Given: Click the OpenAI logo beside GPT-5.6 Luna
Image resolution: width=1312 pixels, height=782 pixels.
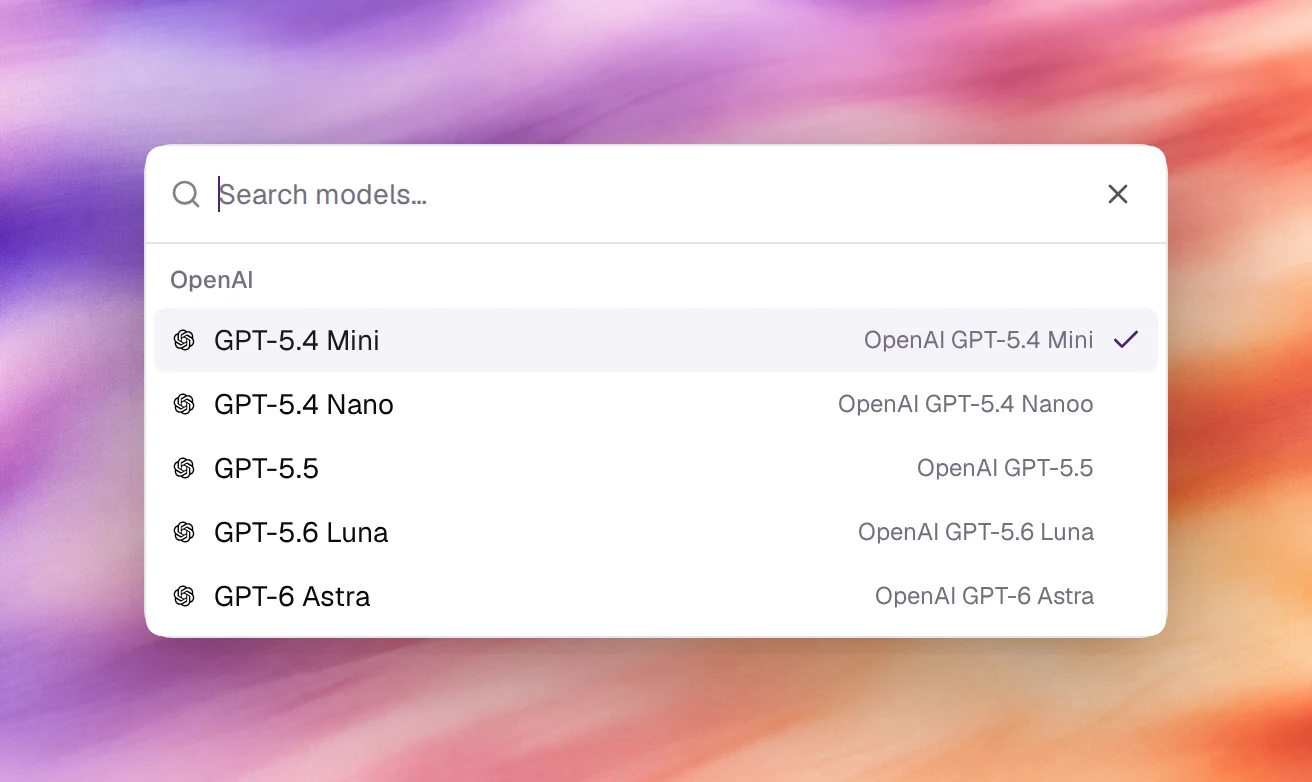Looking at the screenshot, I should click(x=184, y=533).
